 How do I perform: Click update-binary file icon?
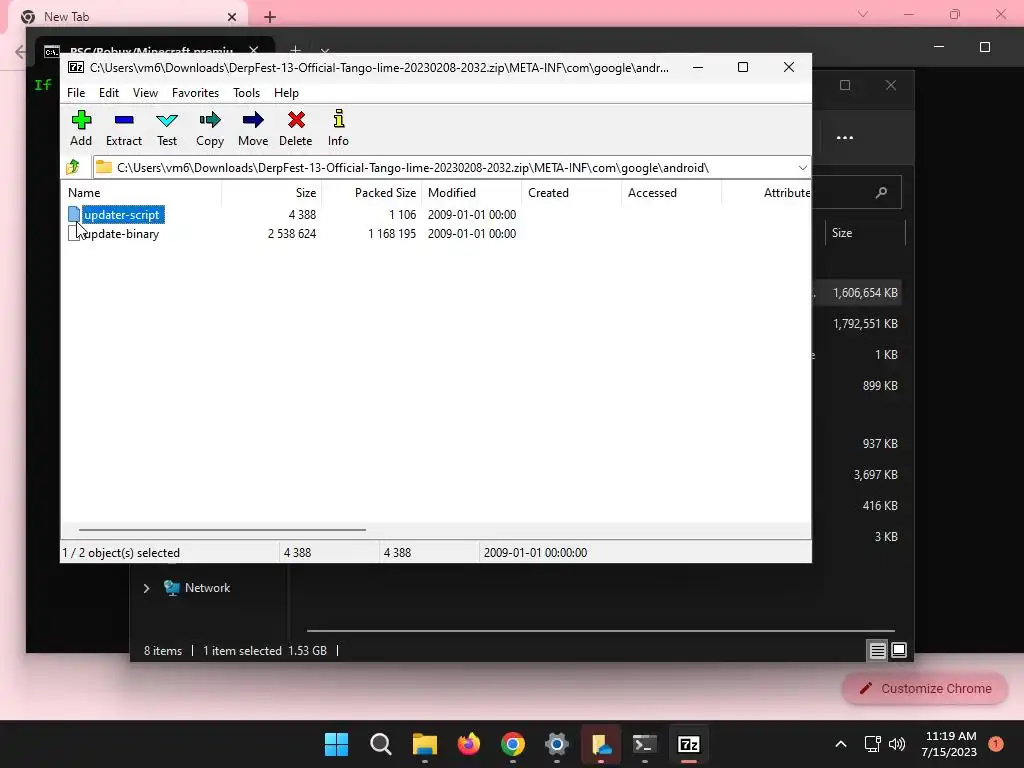coord(74,234)
